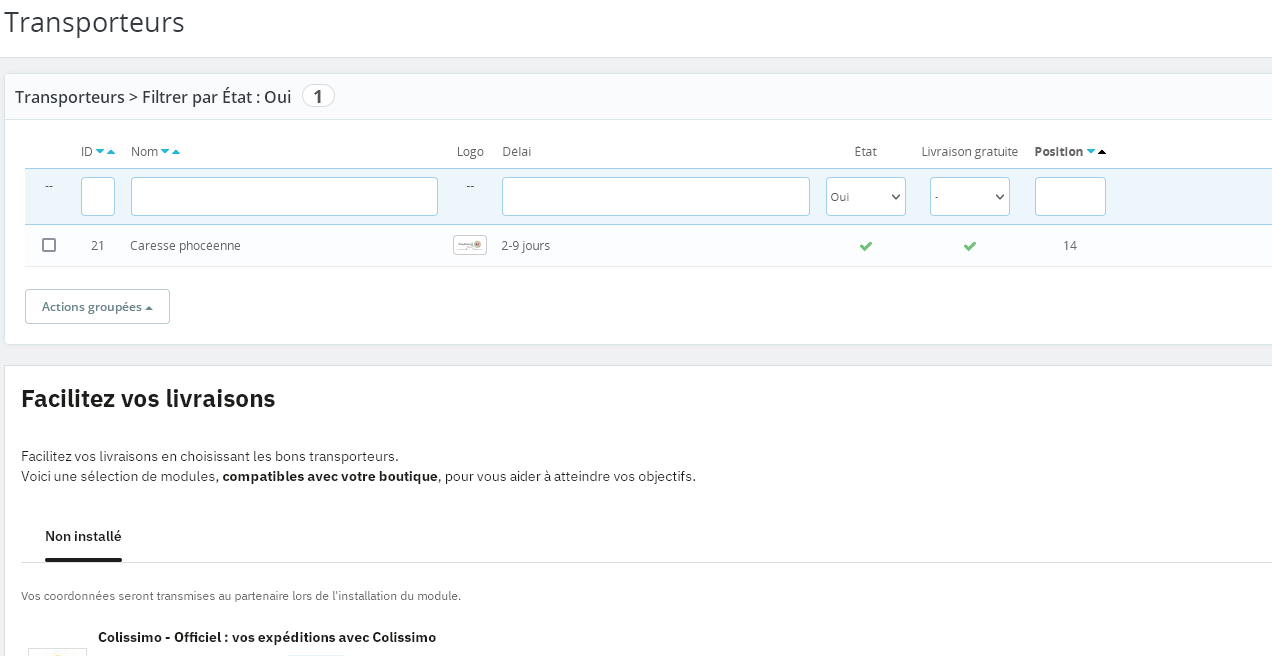This screenshot has height=656, width=1272.
Task: Sort Position column descending arrow
Action: pos(1091,152)
